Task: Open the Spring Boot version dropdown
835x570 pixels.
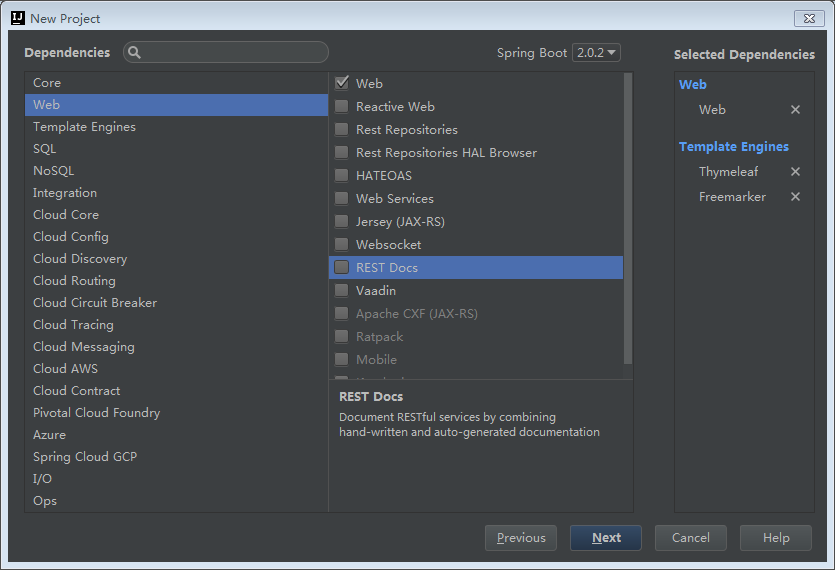Action: click(596, 53)
